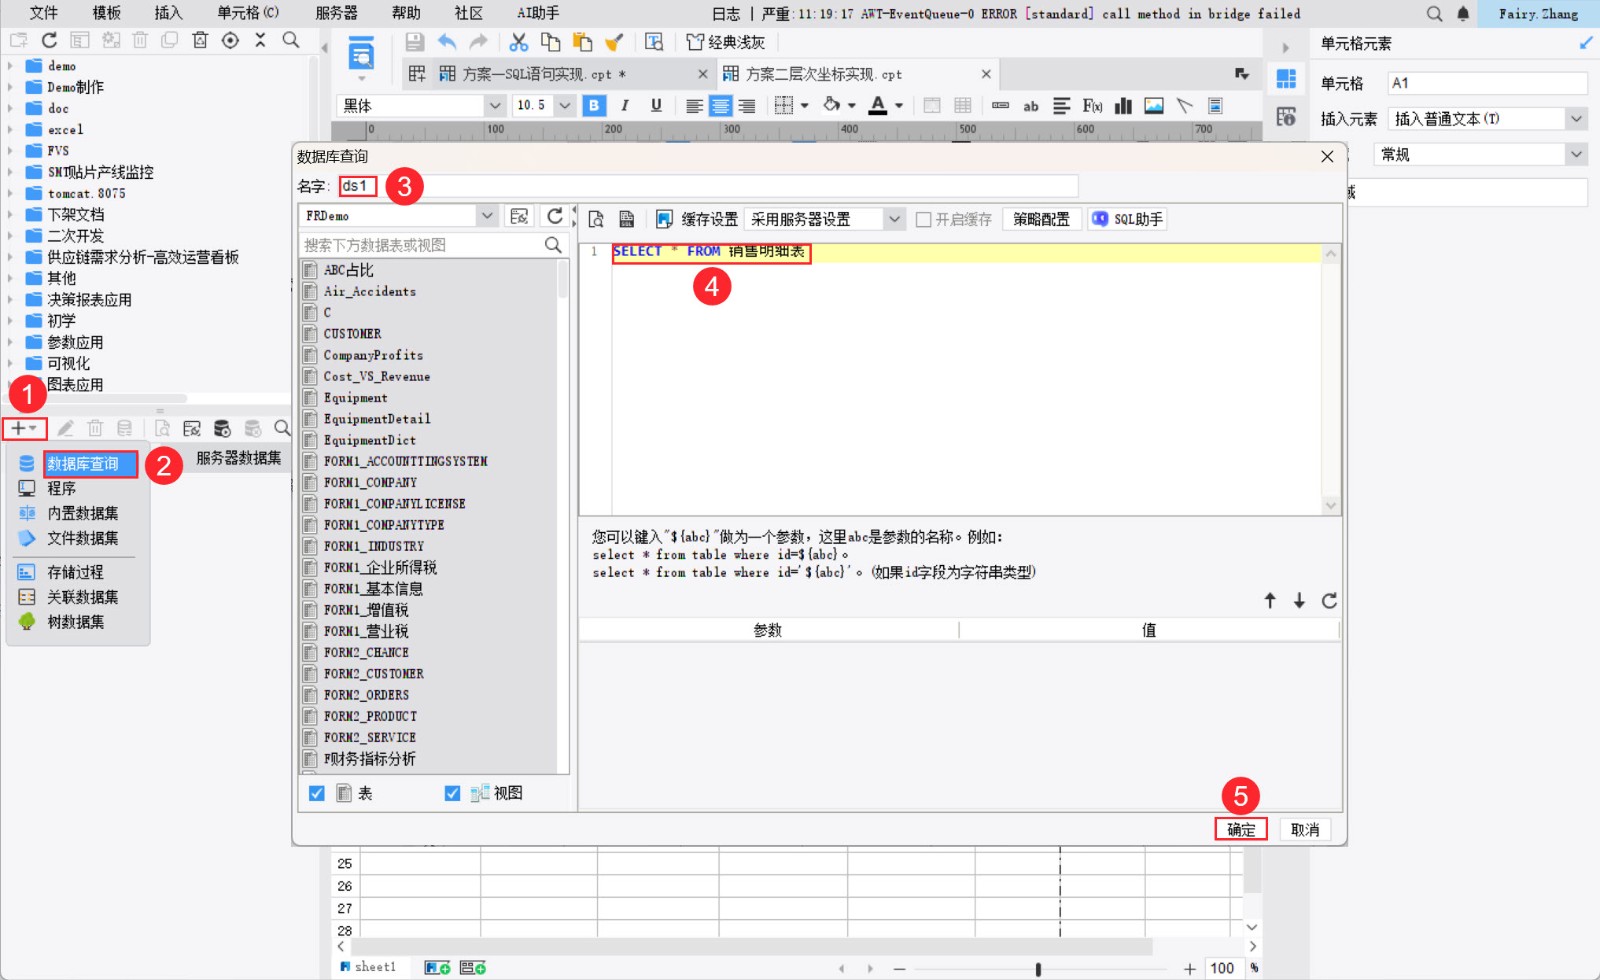Switch to 服务器数据集 tab
The height and width of the screenshot is (980, 1600).
point(239,458)
